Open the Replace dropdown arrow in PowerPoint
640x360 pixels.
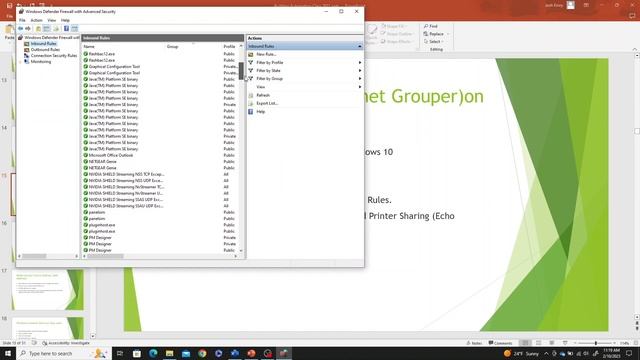(448, 34)
